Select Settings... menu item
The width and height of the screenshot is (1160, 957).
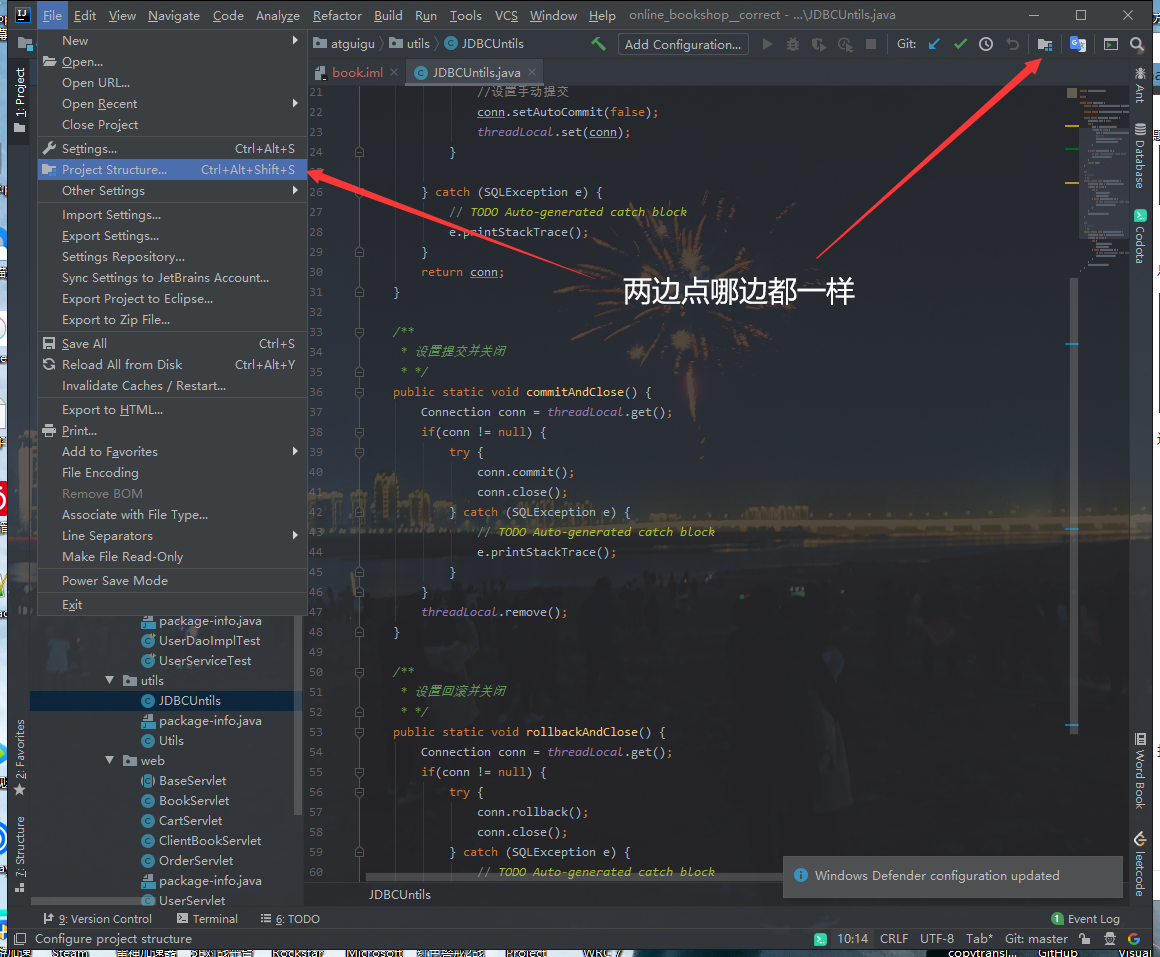point(172,149)
